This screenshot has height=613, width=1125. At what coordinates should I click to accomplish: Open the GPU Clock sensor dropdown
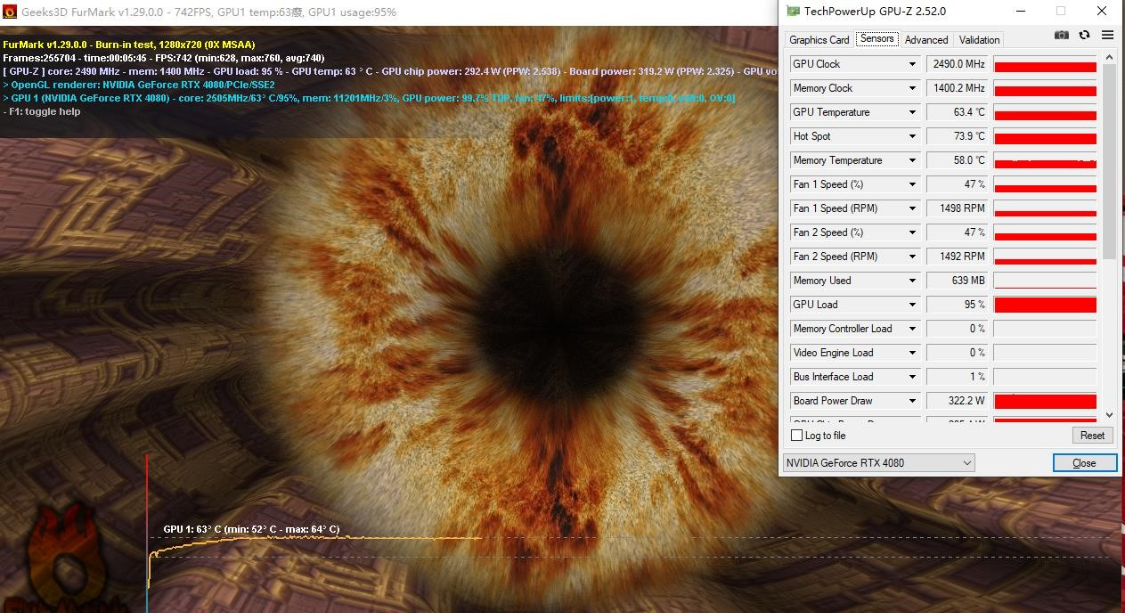pos(912,64)
